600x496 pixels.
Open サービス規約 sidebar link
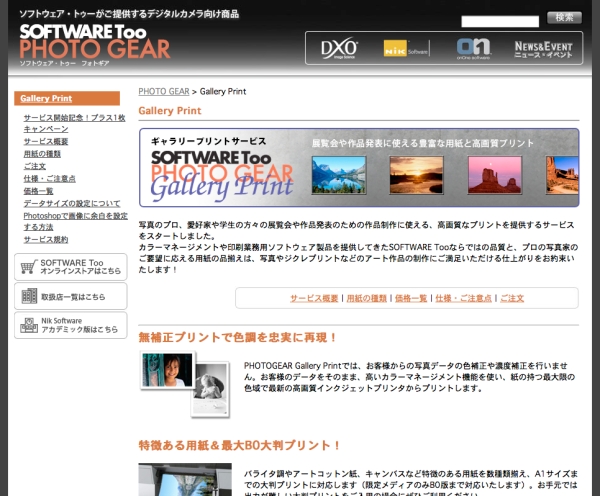point(46,240)
